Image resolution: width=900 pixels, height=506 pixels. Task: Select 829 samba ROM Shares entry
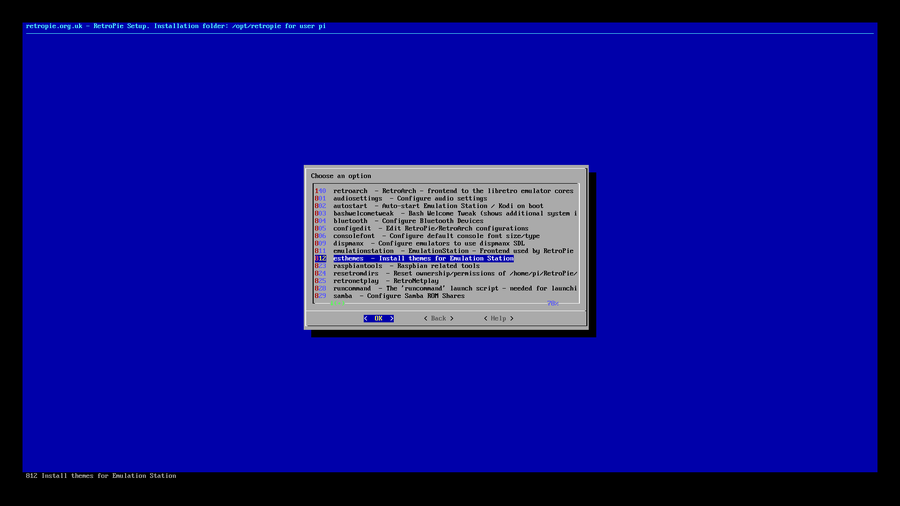coord(390,296)
